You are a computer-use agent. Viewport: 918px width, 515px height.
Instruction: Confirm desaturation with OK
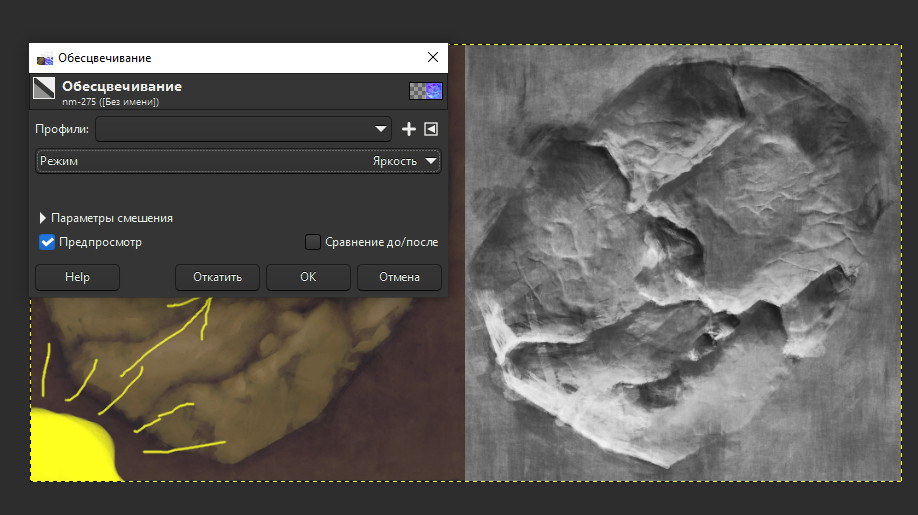308,277
